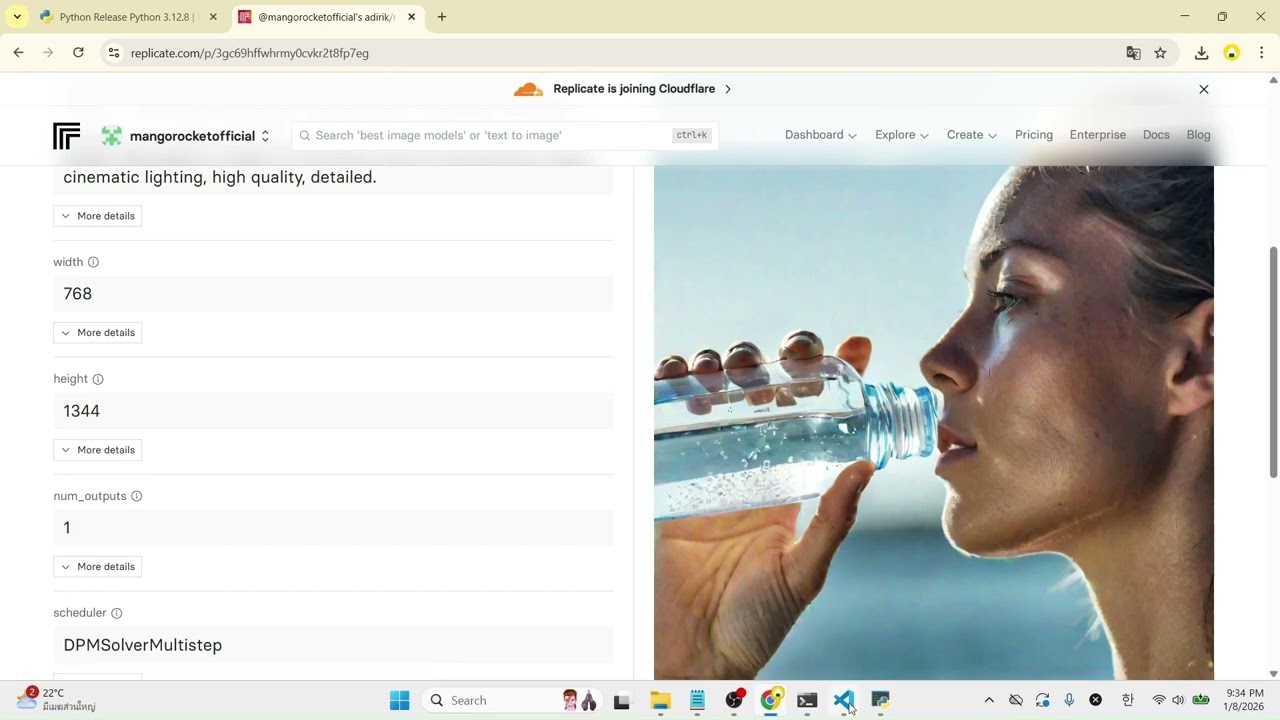Expand More details under num_outputs
The height and width of the screenshot is (720, 1280).
coord(97,567)
